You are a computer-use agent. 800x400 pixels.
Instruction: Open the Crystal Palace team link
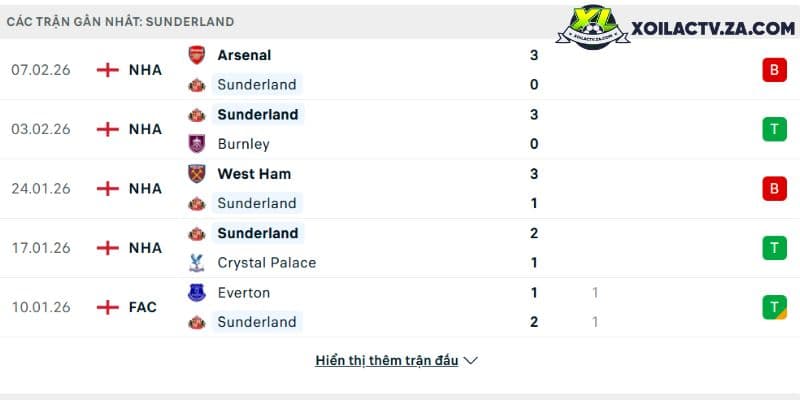266,263
